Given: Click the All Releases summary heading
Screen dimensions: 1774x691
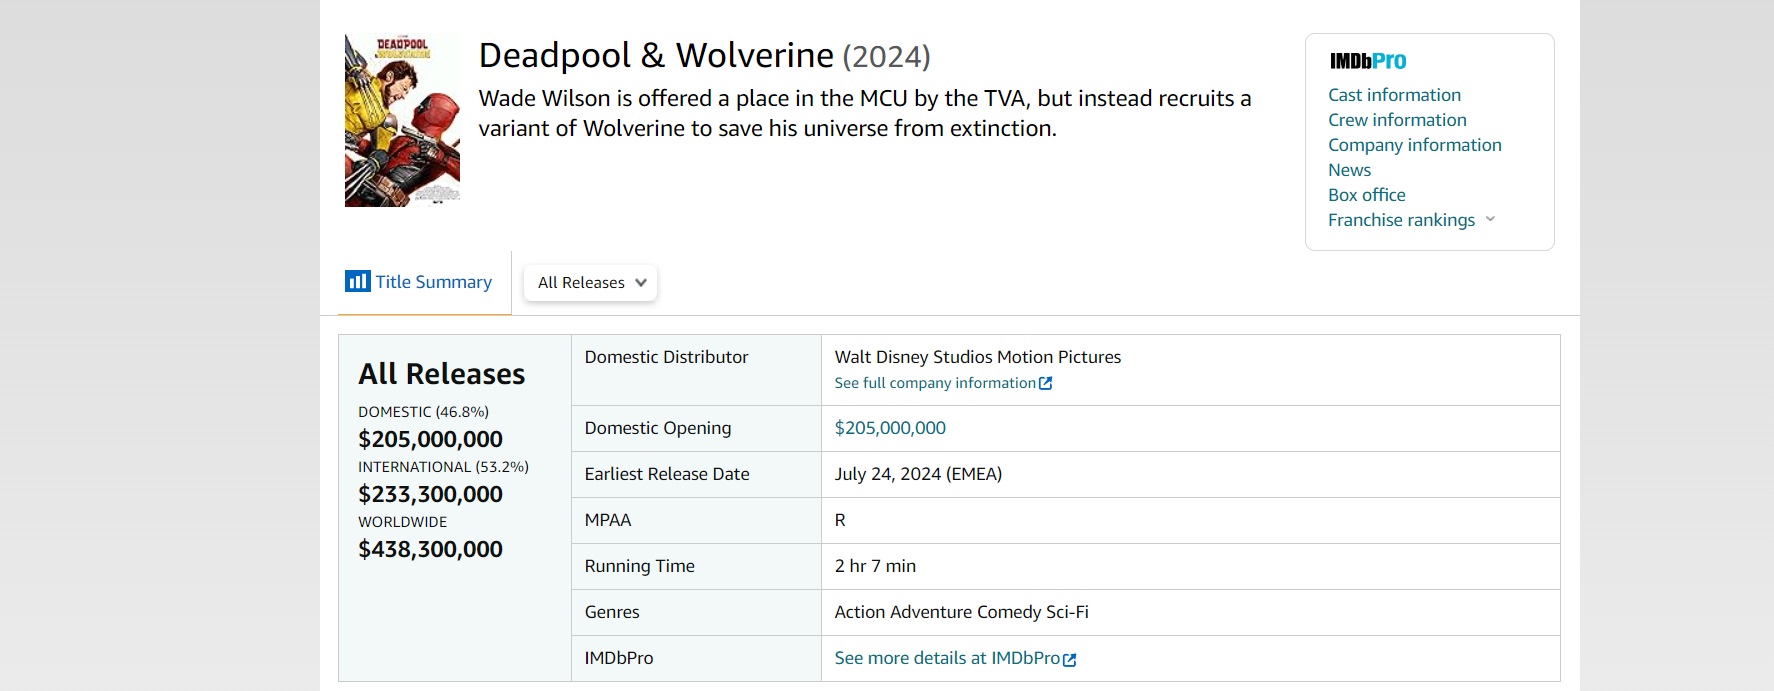Looking at the screenshot, I should (441, 374).
